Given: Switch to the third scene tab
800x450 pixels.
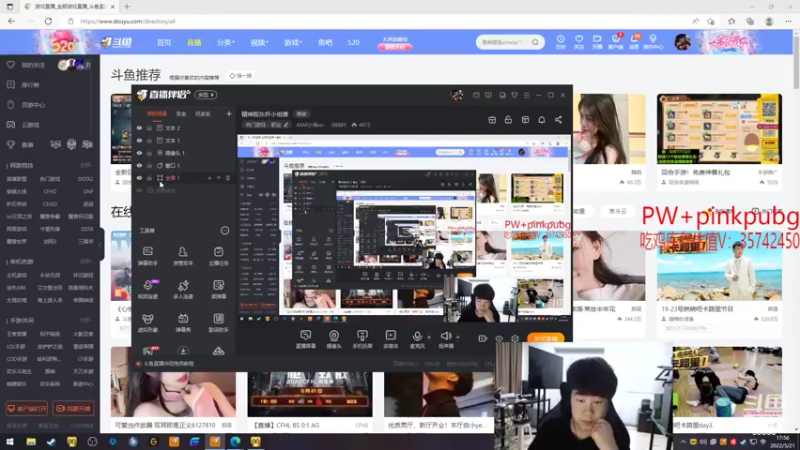Looking at the screenshot, I should tap(203, 114).
